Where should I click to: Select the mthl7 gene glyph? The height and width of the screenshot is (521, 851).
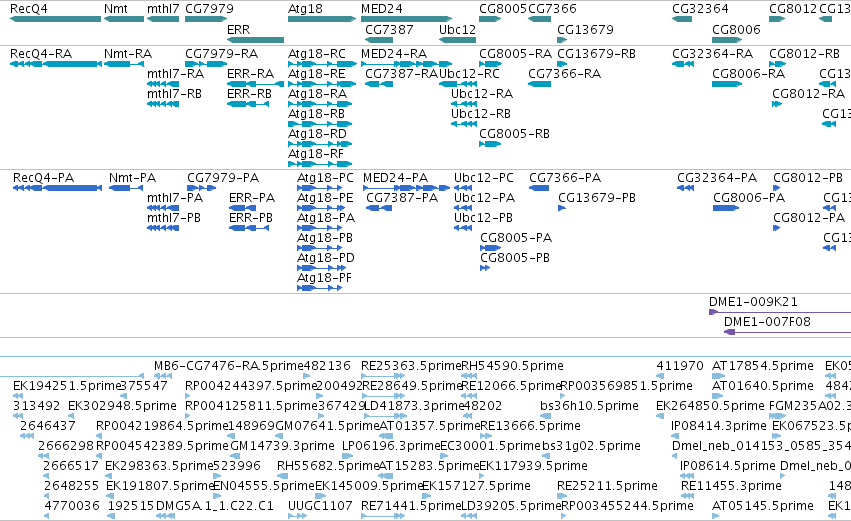click(163, 19)
